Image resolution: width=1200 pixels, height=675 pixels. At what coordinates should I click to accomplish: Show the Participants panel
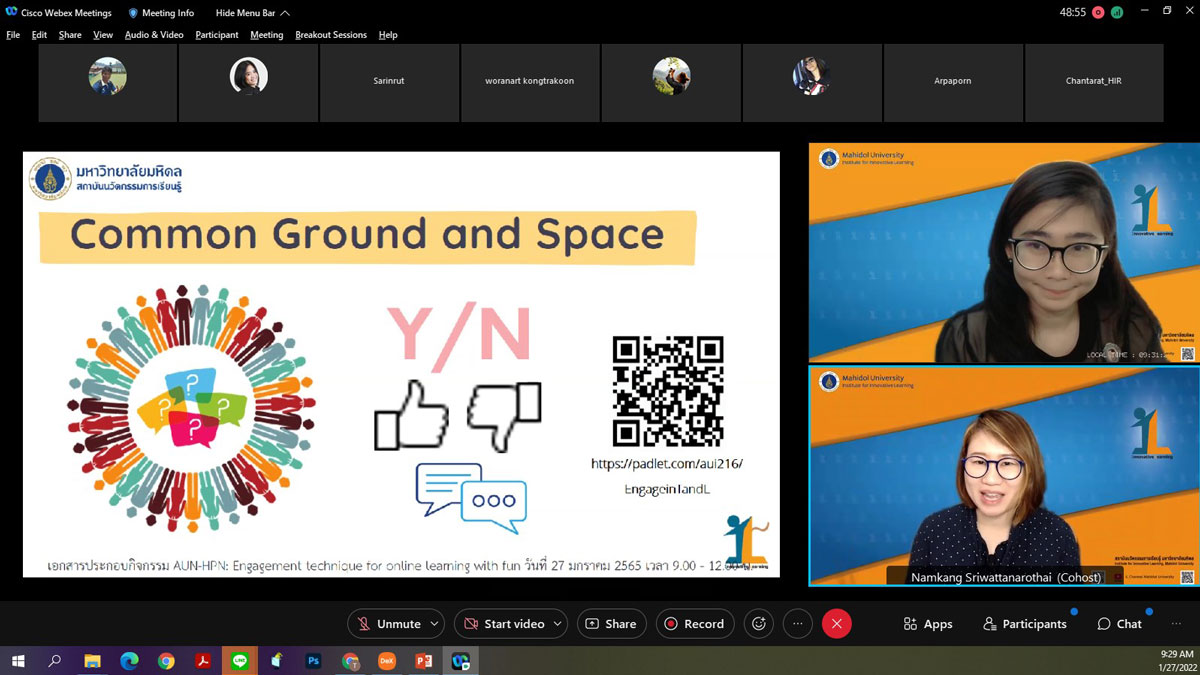(x=1024, y=624)
